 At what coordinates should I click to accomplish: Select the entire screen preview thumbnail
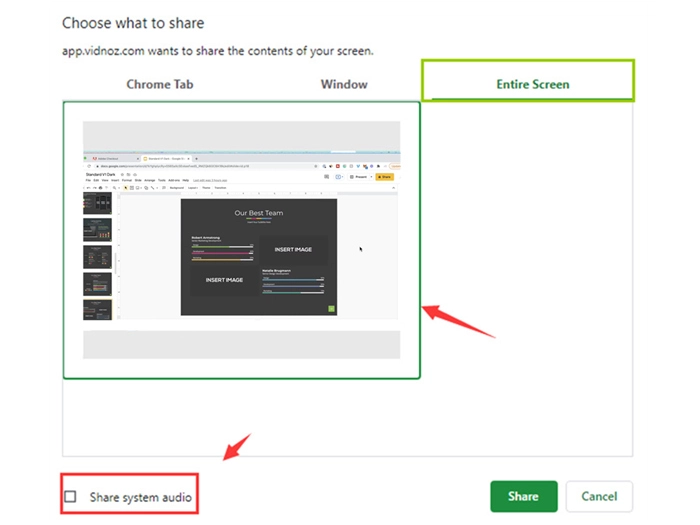click(x=241, y=240)
